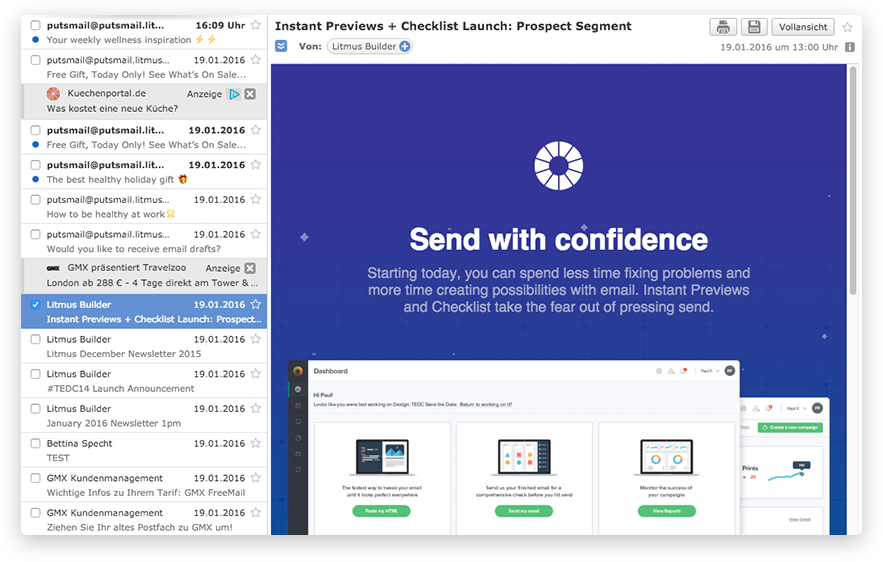Screen dimensions: 883x562
Task: Star the Ziehen Sie Ihr altes Postfach email
Action: coord(256,512)
